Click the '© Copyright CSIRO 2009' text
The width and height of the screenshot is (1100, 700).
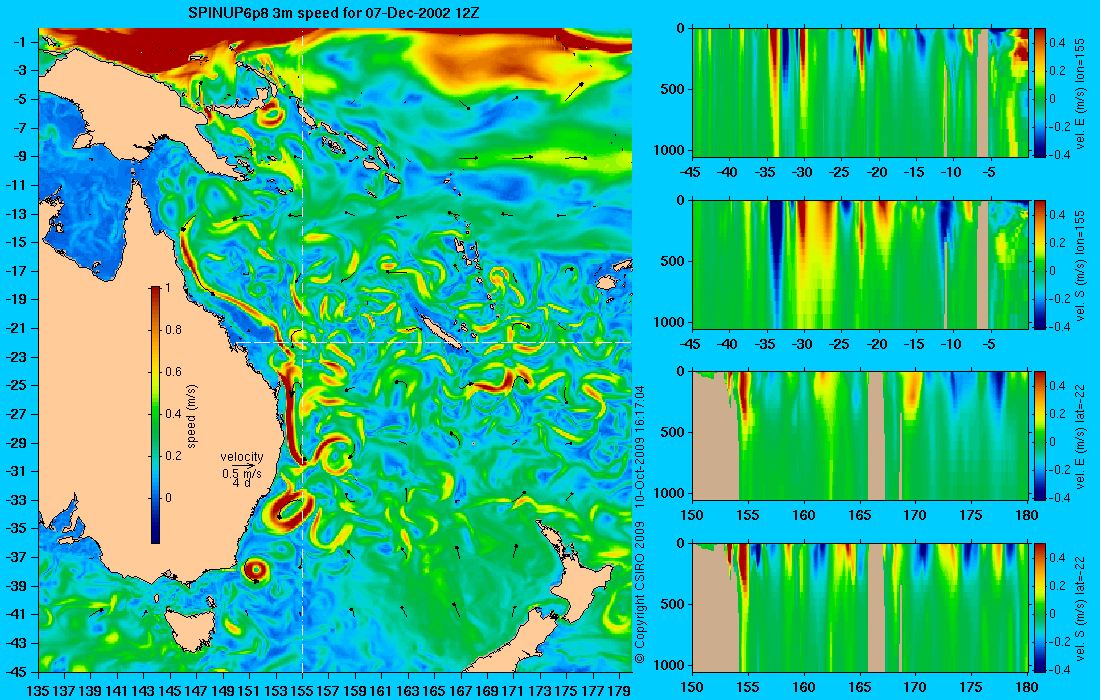click(x=639, y=593)
